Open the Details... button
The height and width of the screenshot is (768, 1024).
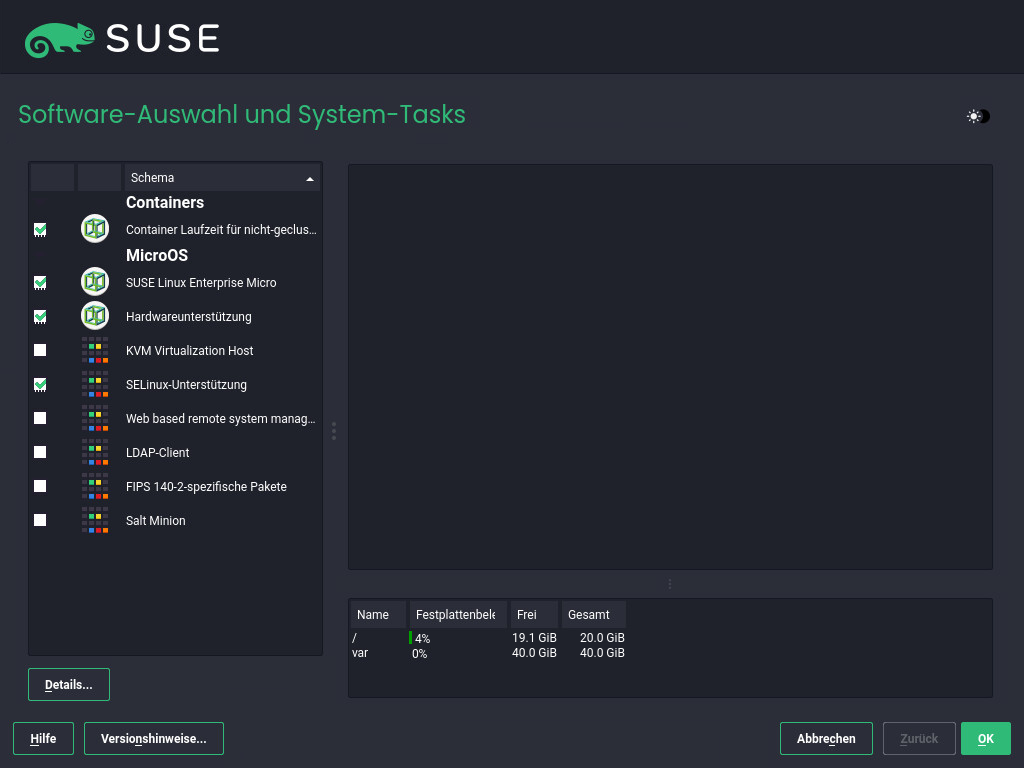click(x=69, y=684)
